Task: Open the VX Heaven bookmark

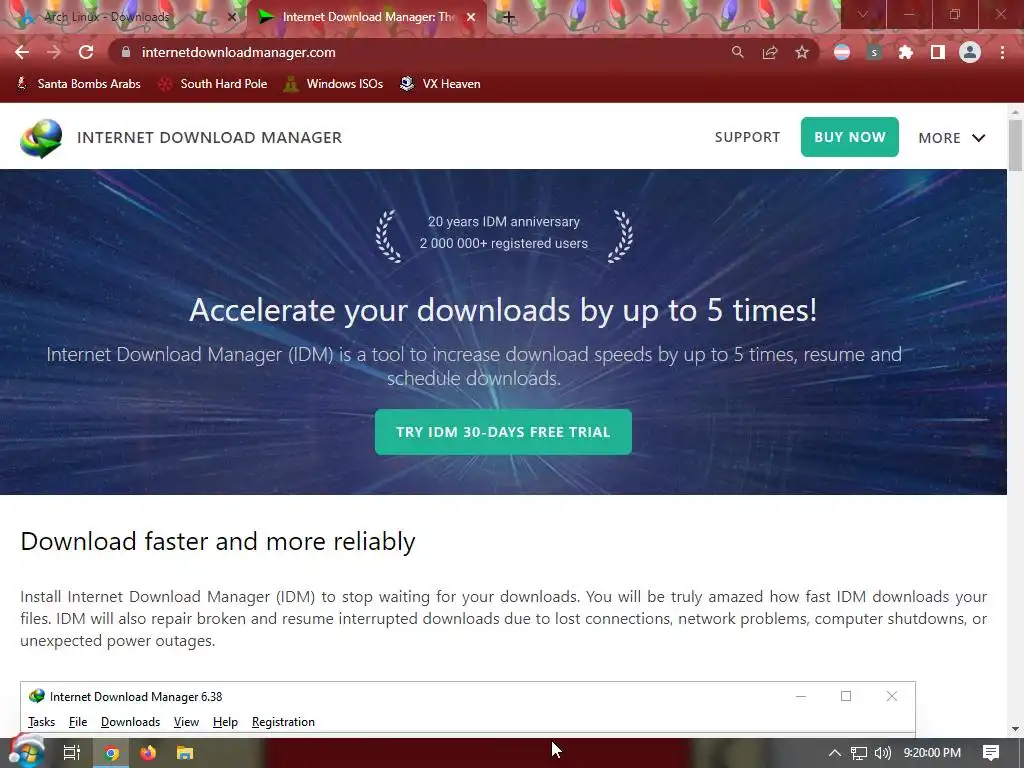Action: click(440, 84)
